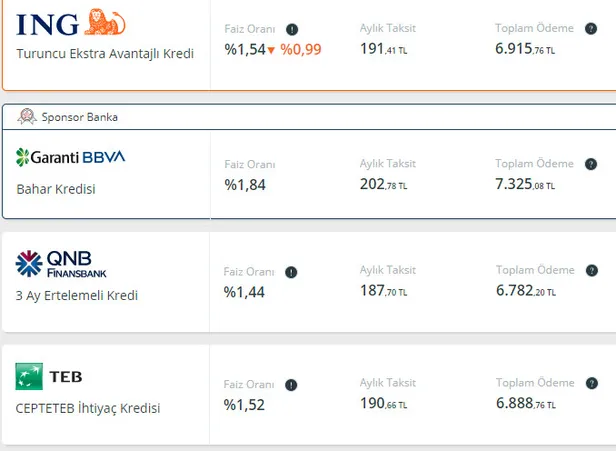Click the orange discount arrow beside %1,54

coord(271,49)
